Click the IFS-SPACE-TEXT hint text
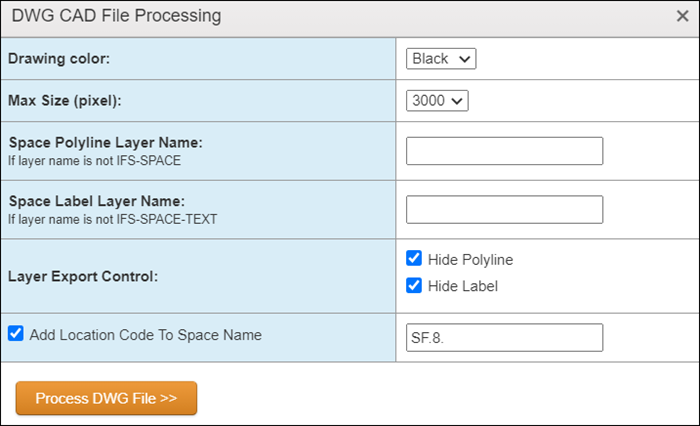 point(167,219)
